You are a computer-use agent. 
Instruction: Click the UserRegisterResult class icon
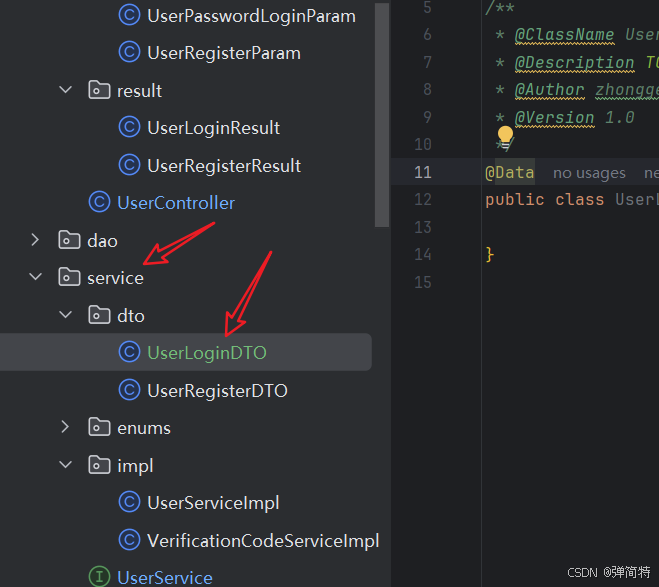tap(129, 165)
